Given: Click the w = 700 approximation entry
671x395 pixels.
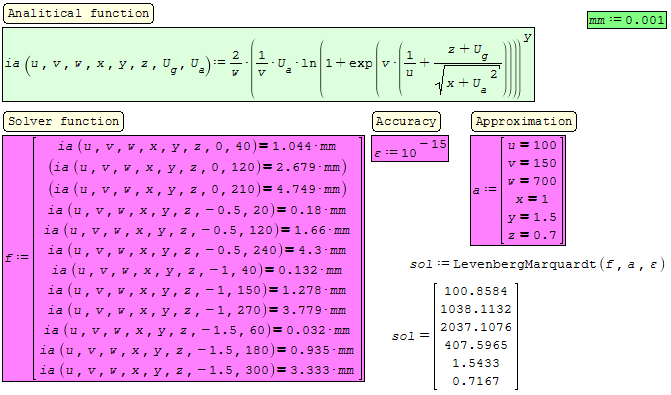Looking at the screenshot, I should (532, 181).
